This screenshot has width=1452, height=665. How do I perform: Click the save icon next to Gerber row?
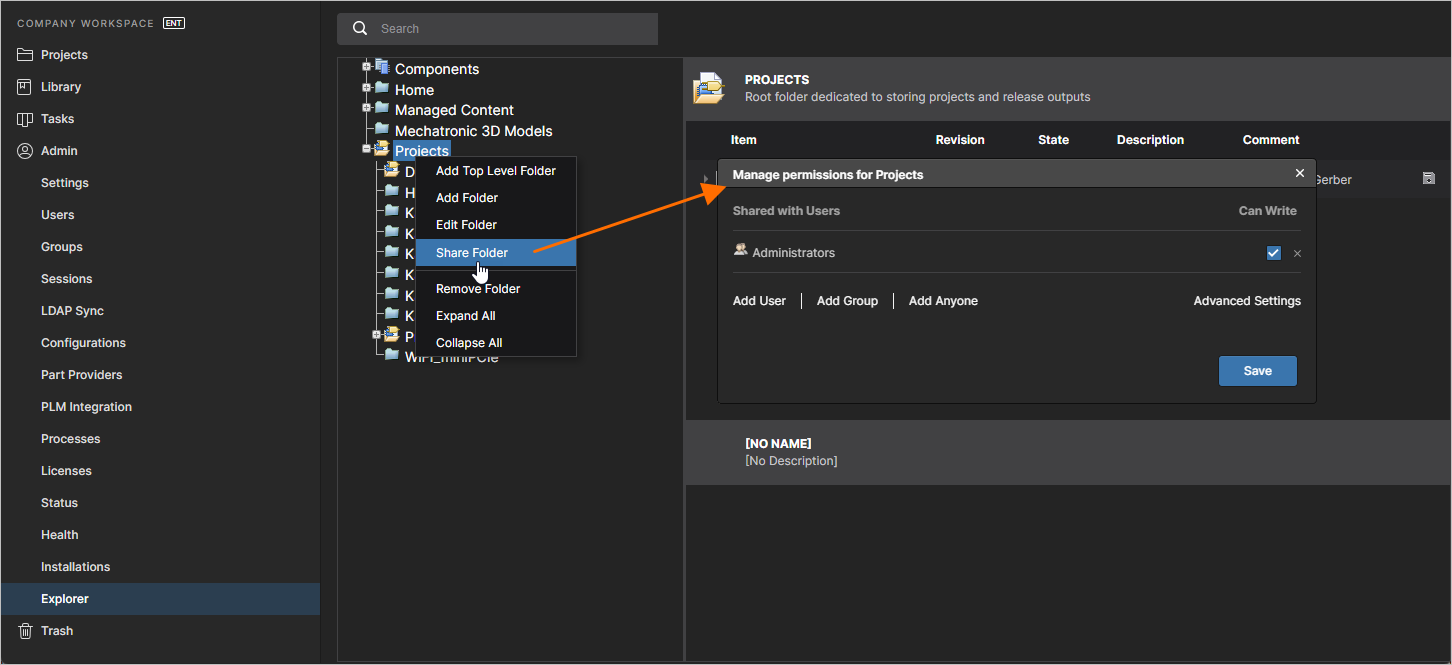[x=1429, y=178]
